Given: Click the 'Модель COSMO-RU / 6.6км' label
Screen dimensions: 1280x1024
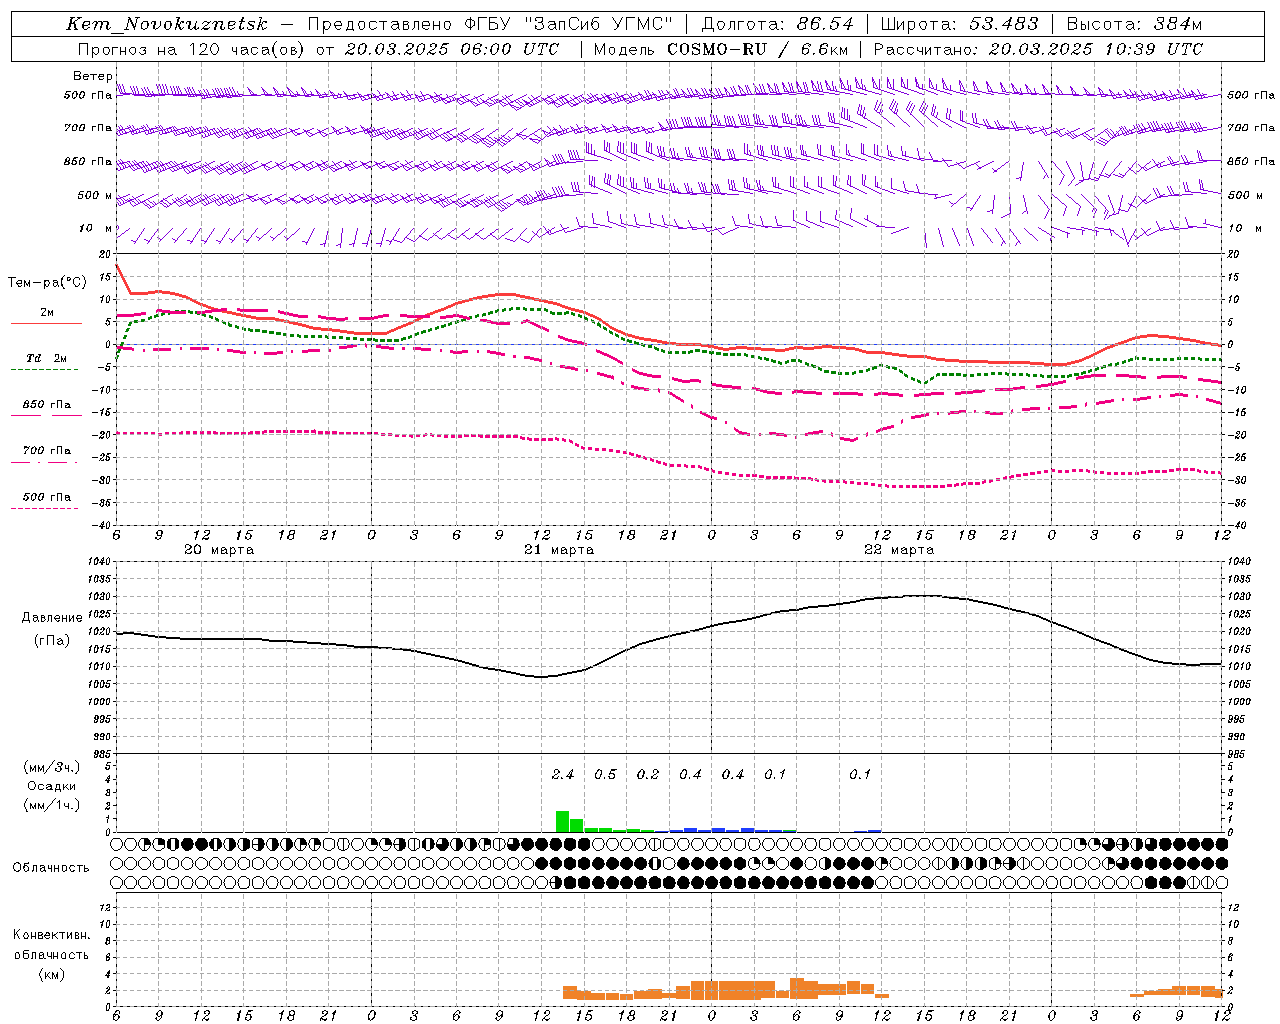Looking at the screenshot, I should tap(721, 49).
